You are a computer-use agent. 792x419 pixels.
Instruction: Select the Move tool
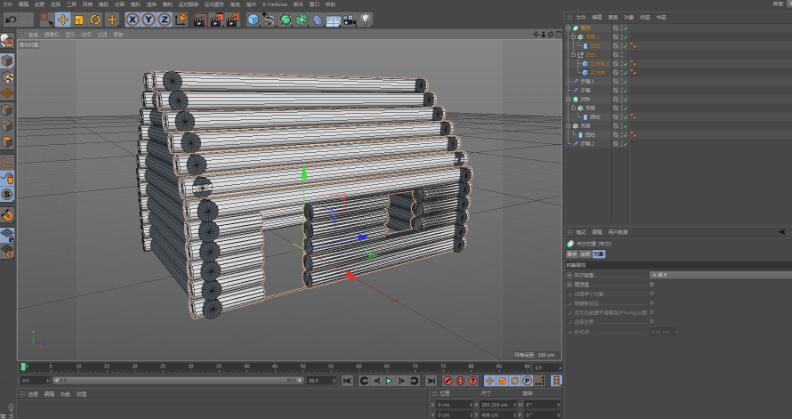[63, 19]
